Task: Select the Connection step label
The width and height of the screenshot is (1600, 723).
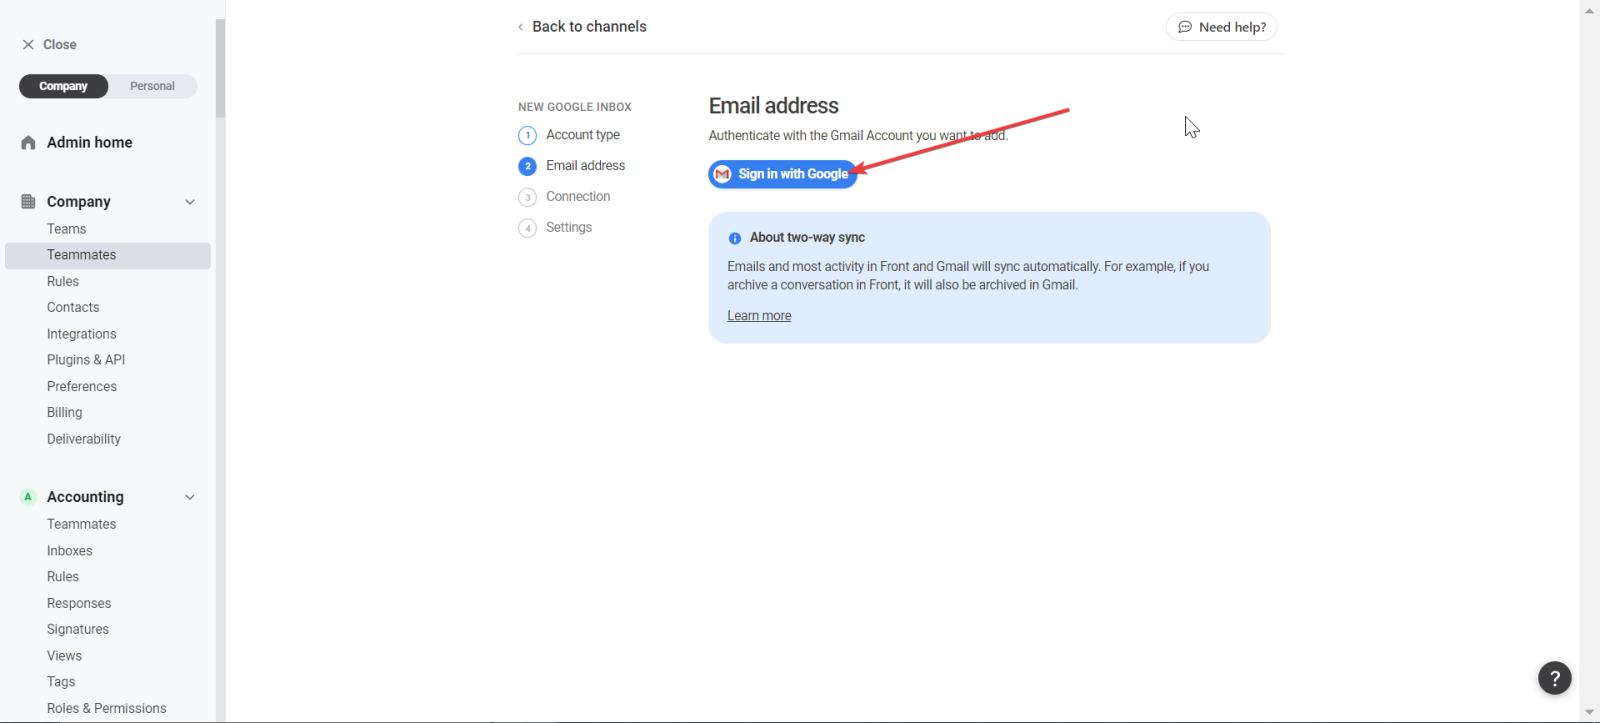Action: [x=578, y=197]
